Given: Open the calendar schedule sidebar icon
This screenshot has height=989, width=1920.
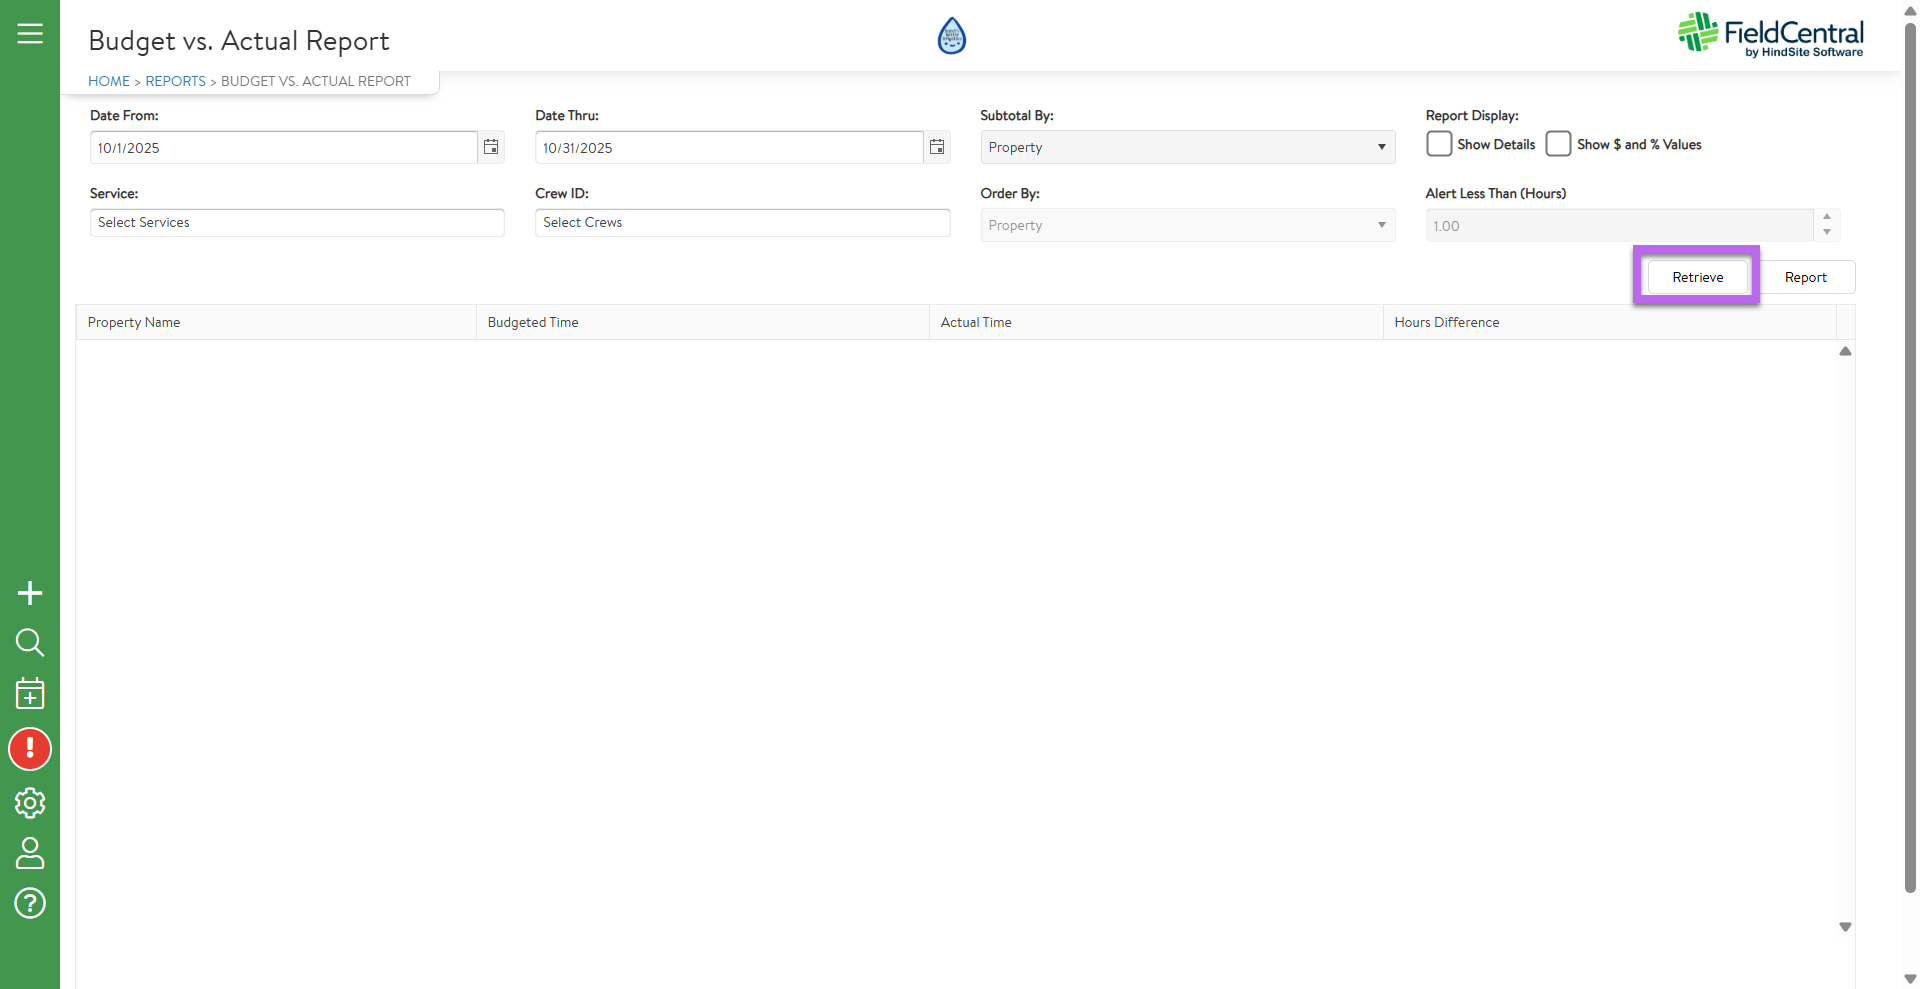Looking at the screenshot, I should [x=30, y=693].
